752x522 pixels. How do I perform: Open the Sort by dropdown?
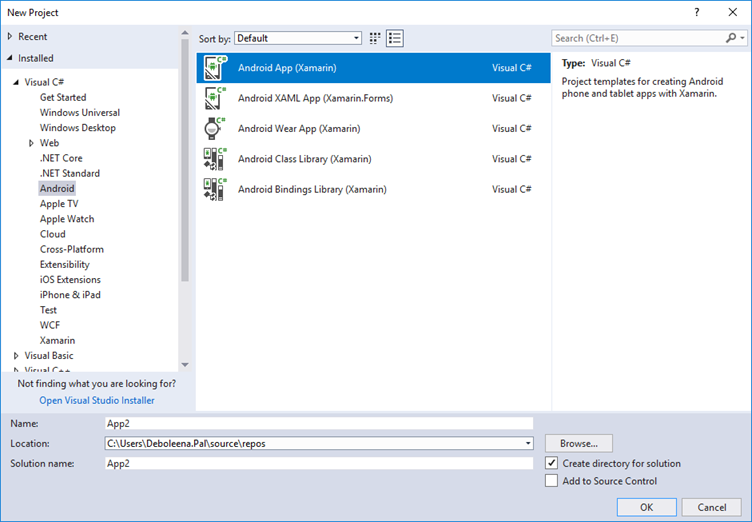[297, 38]
